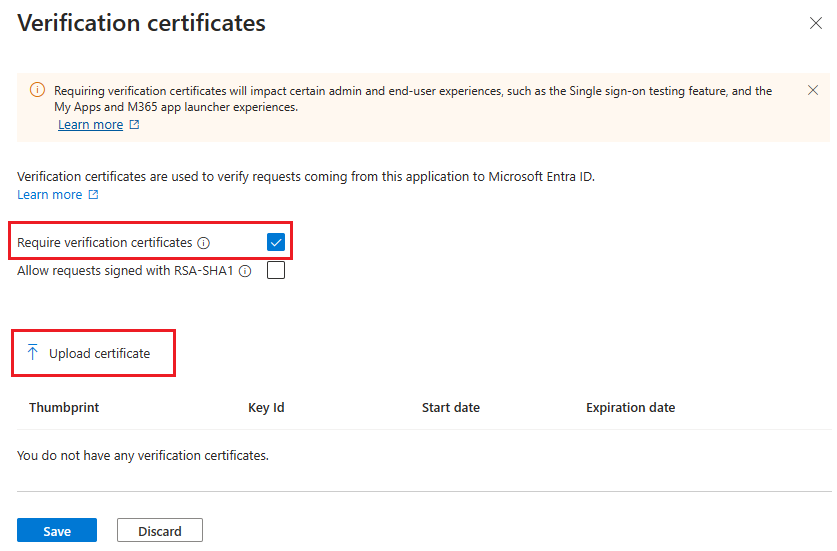Discard the changes
This screenshot has width=837, height=551.
160,531
